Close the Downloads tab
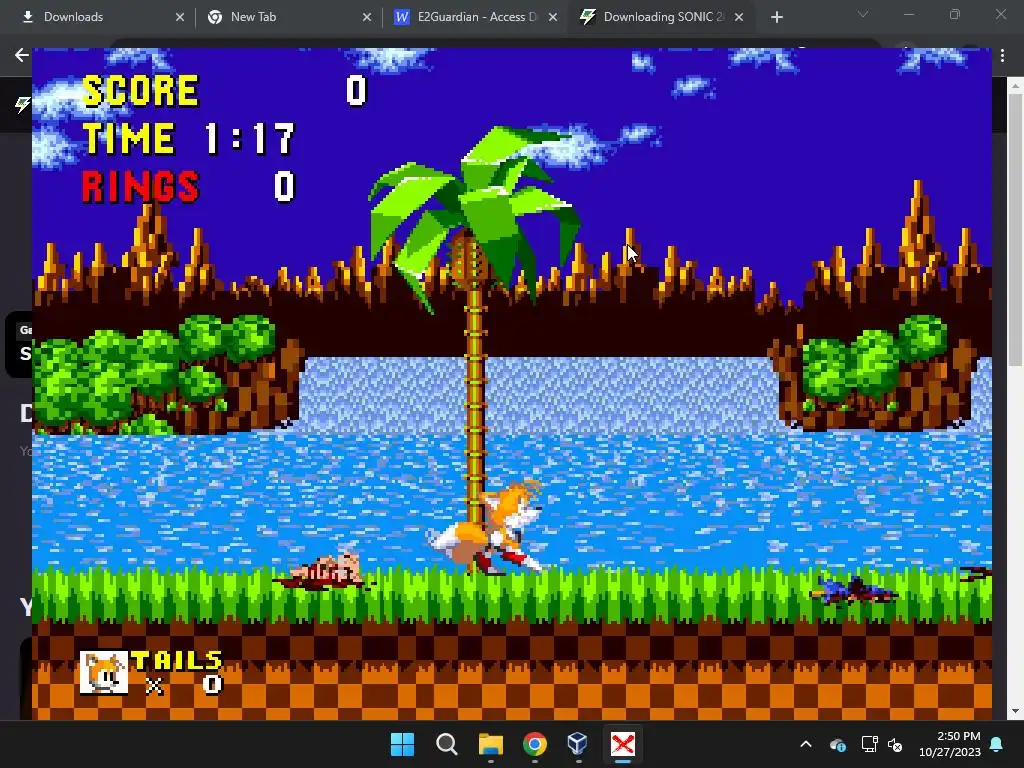 point(180,17)
